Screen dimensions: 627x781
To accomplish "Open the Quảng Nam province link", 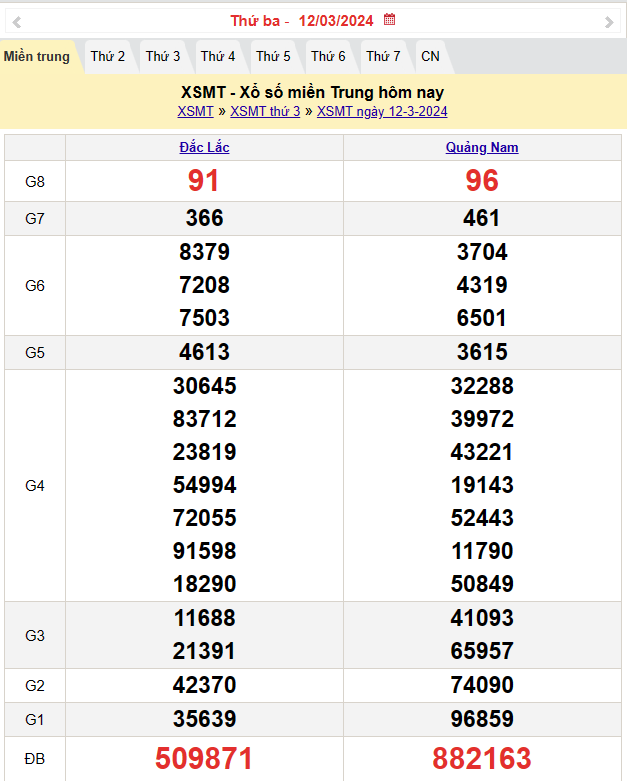I will click(x=482, y=147).
